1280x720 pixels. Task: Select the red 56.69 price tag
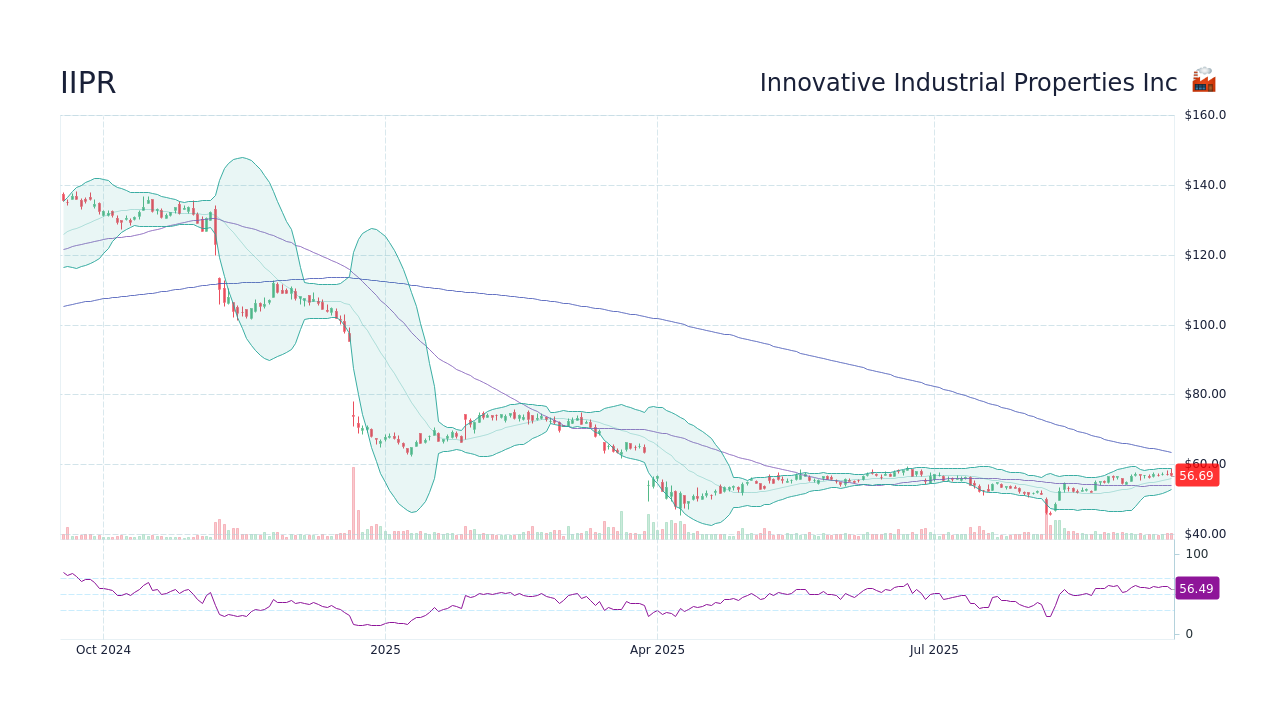pyautogui.click(x=1197, y=476)
